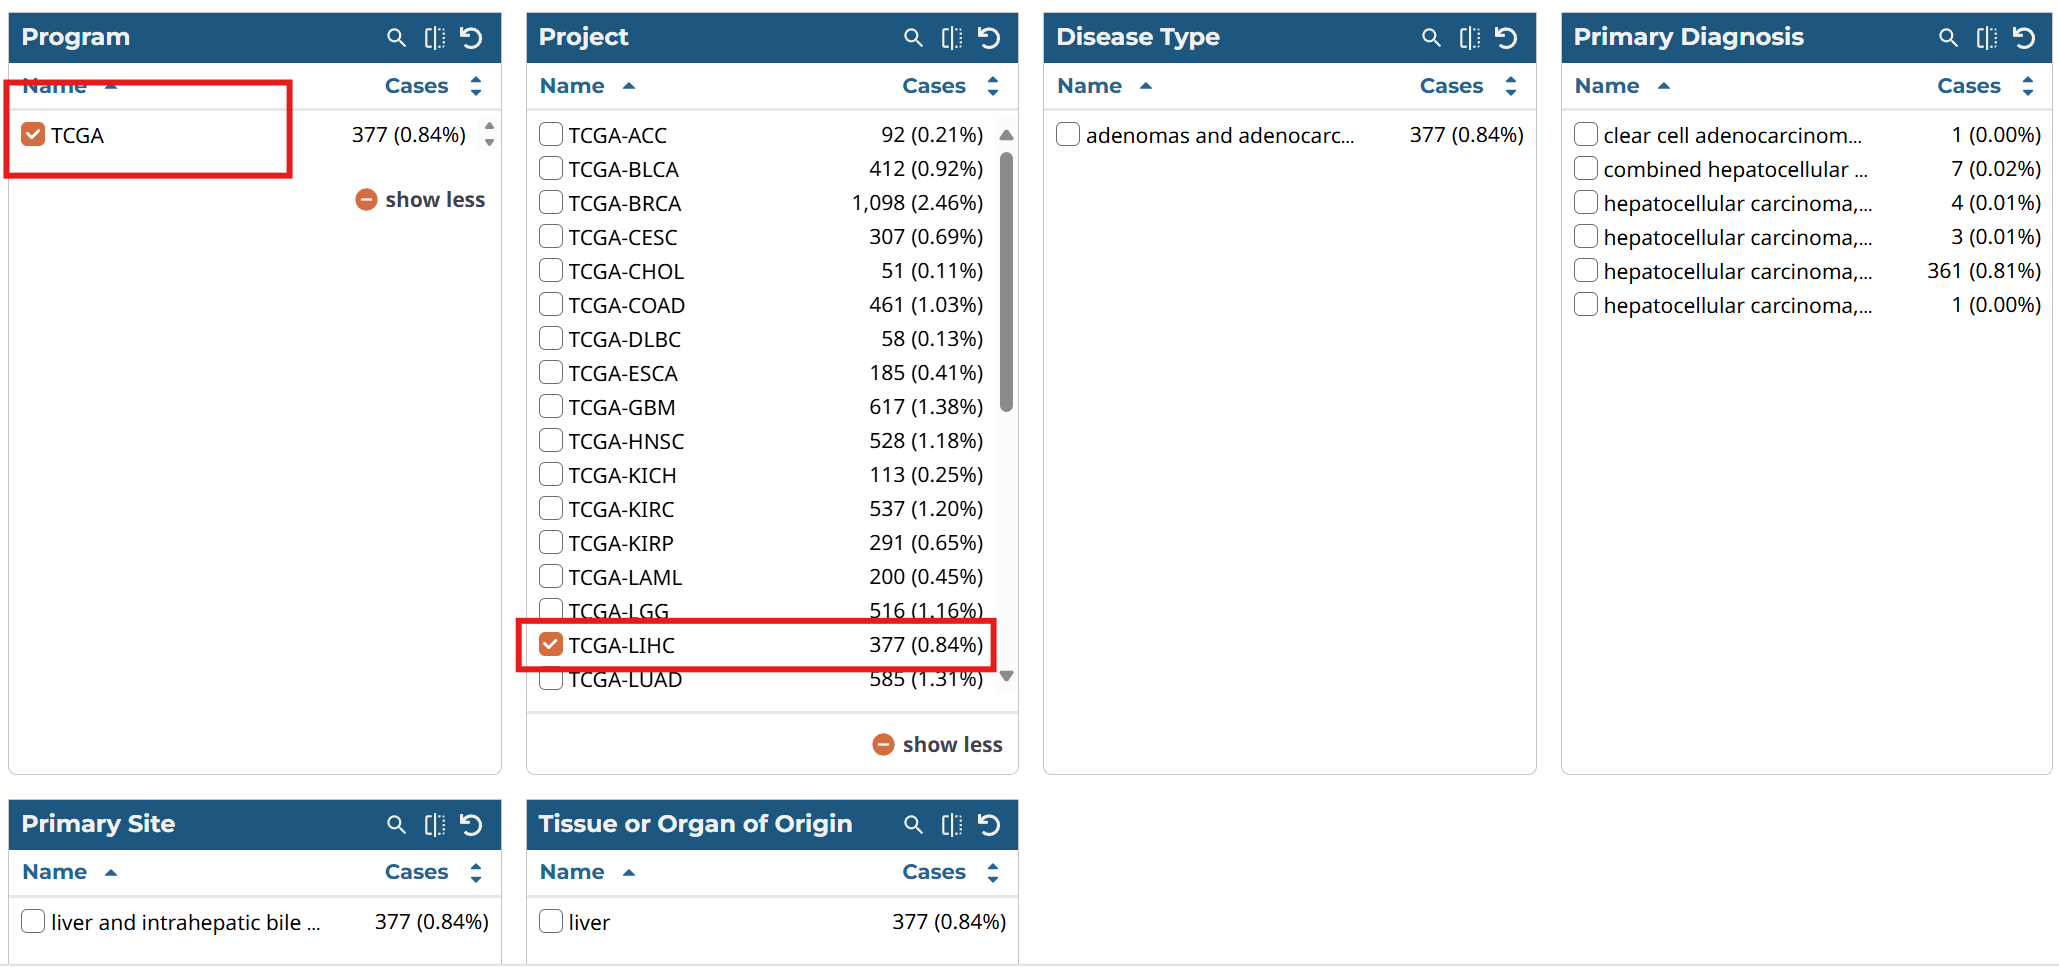
Task: Open search in the Primary Diagnosis panel
Action: 1948,38
